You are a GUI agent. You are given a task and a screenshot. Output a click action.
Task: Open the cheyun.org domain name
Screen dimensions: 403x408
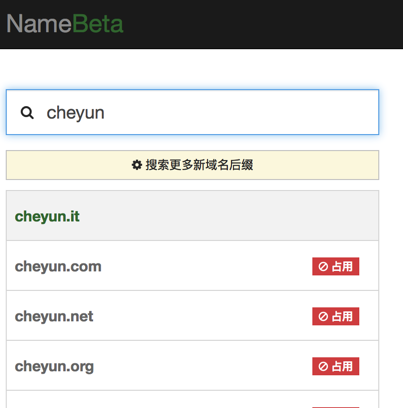pos(54,366)
